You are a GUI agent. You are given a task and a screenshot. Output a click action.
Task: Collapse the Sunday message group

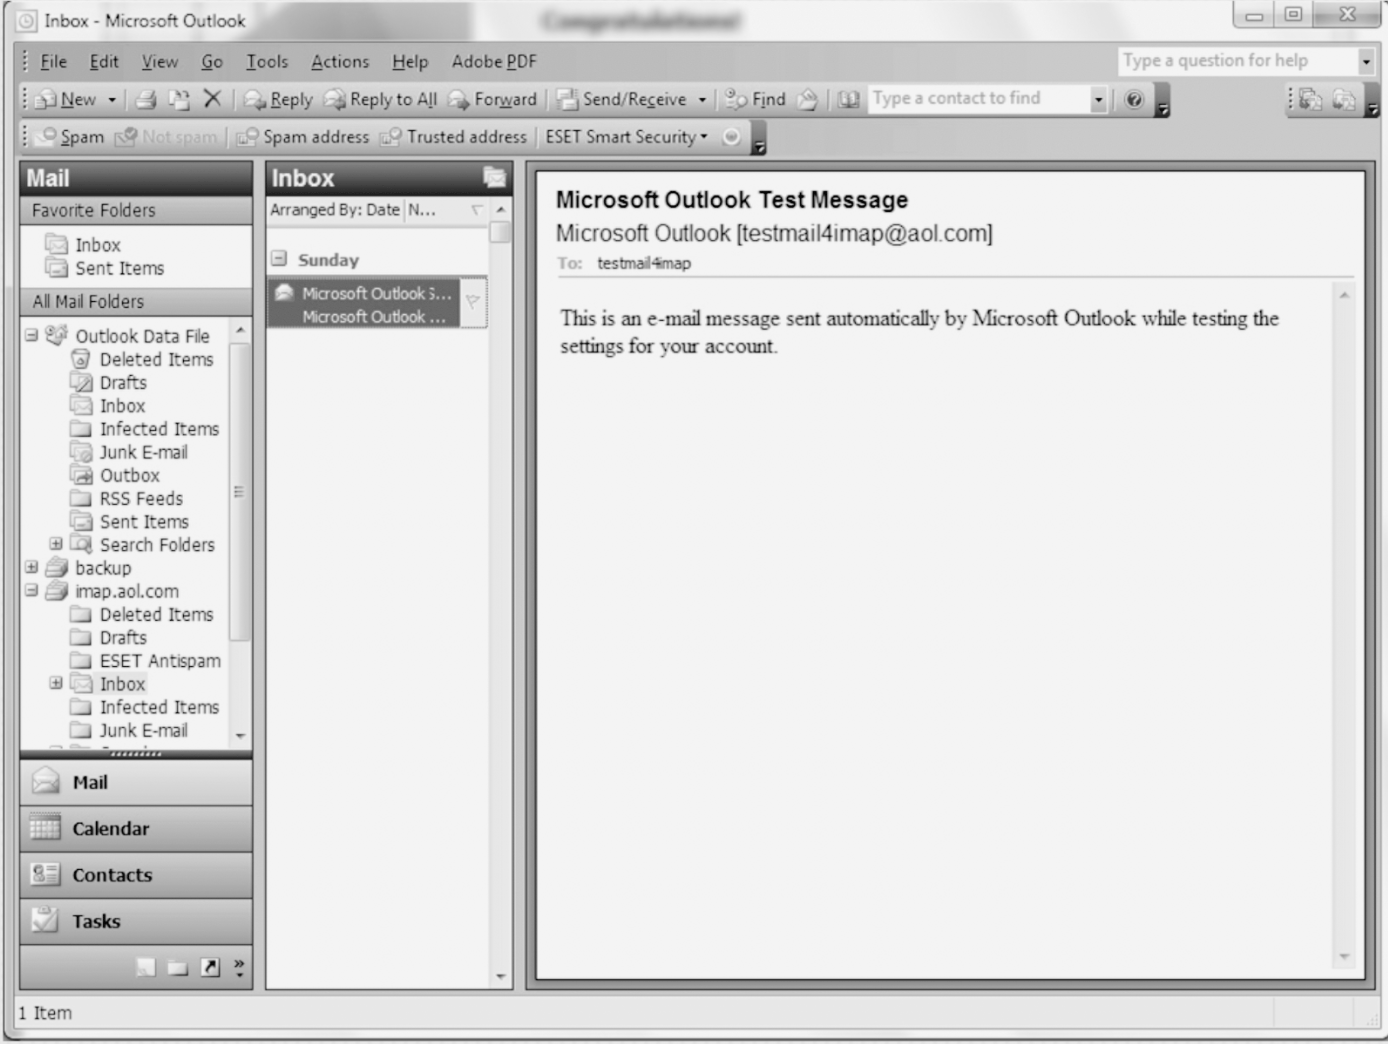point(280,259)
